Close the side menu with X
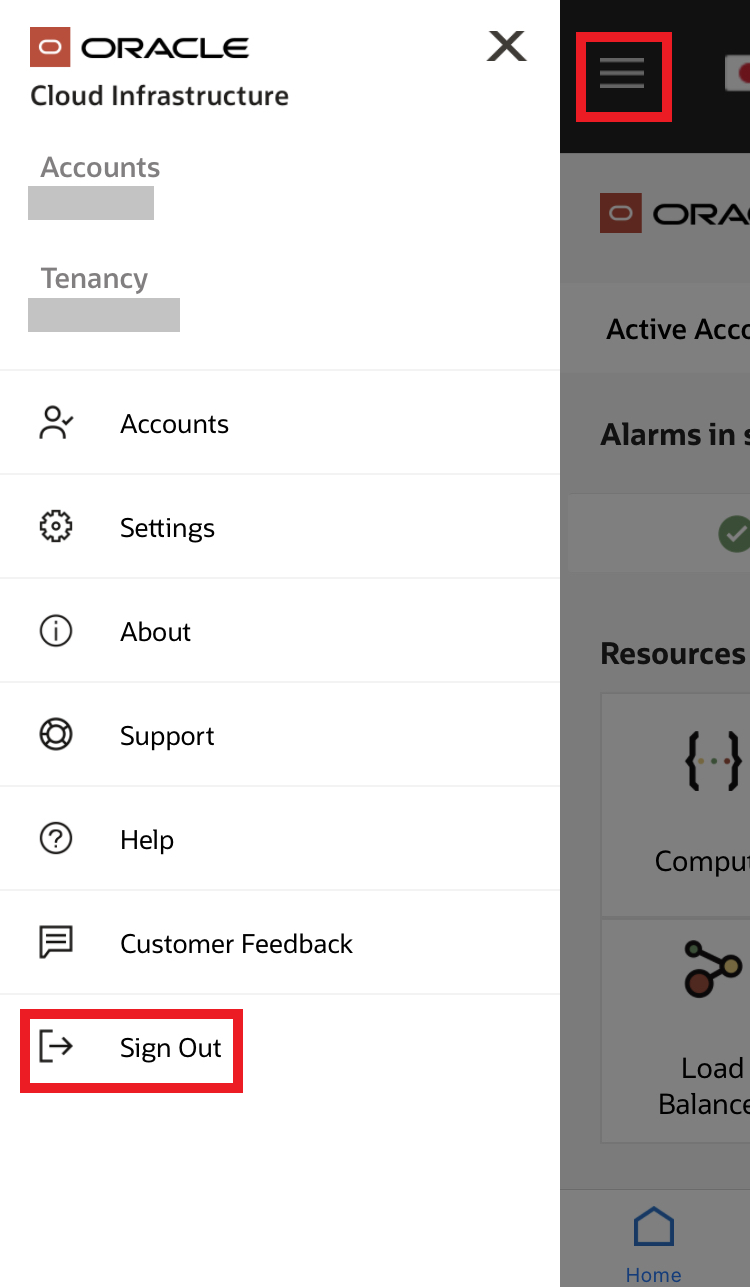 coord(506,46)
